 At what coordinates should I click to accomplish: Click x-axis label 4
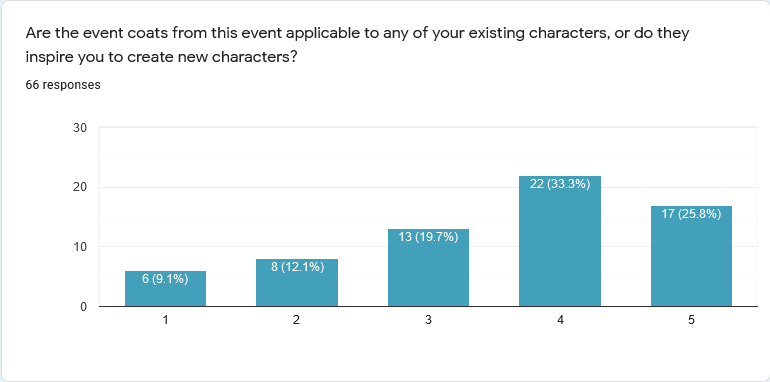[560, 320]
